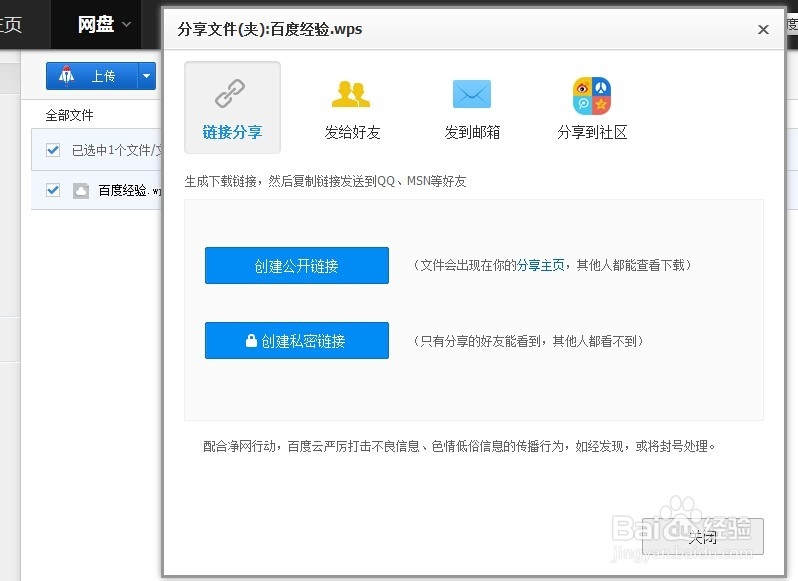
Task: Switch to the 发给好友 tab label
Action: (352, 132)
